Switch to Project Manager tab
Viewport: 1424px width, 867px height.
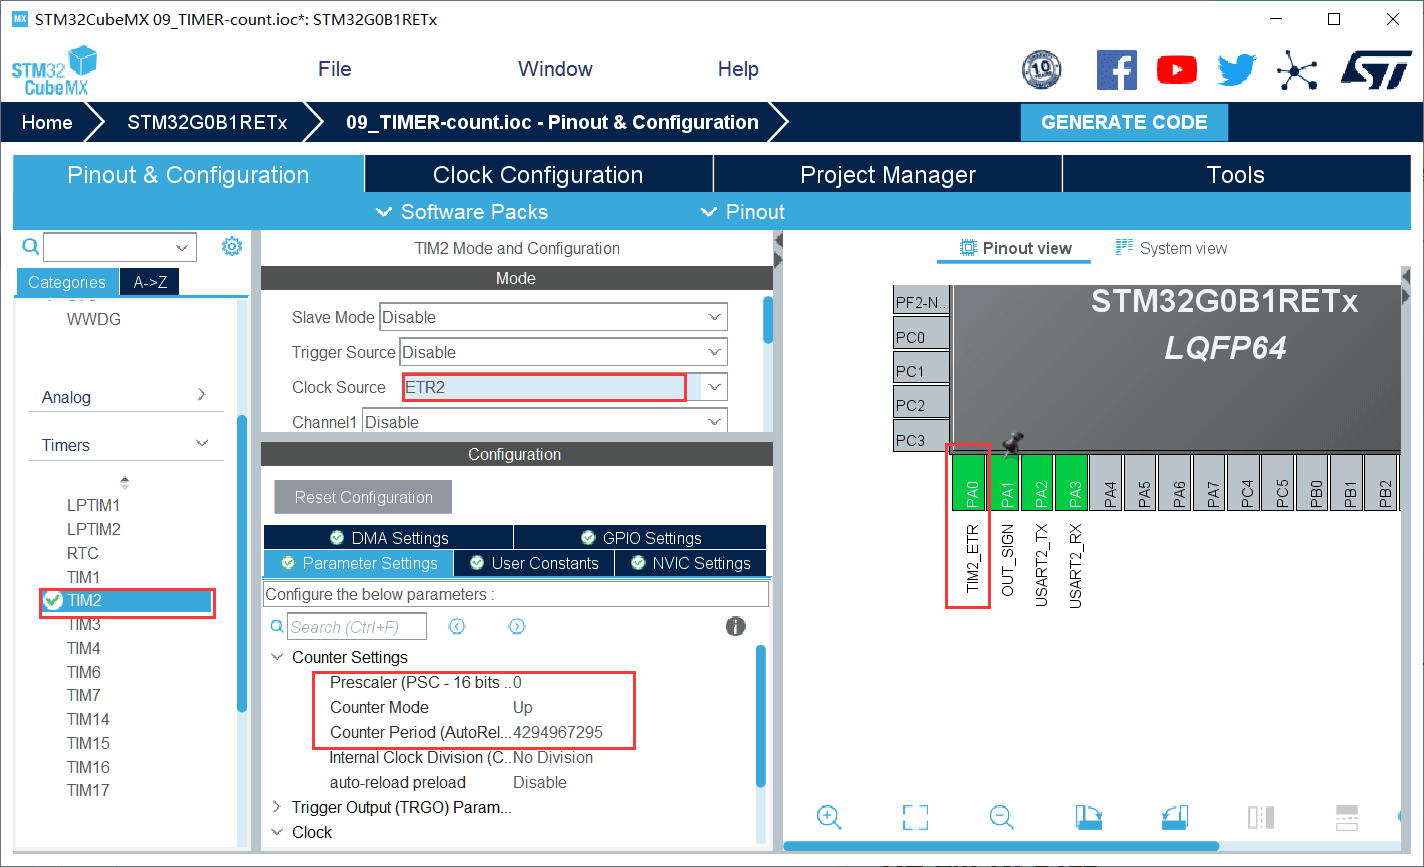click(x=888, y=175)
